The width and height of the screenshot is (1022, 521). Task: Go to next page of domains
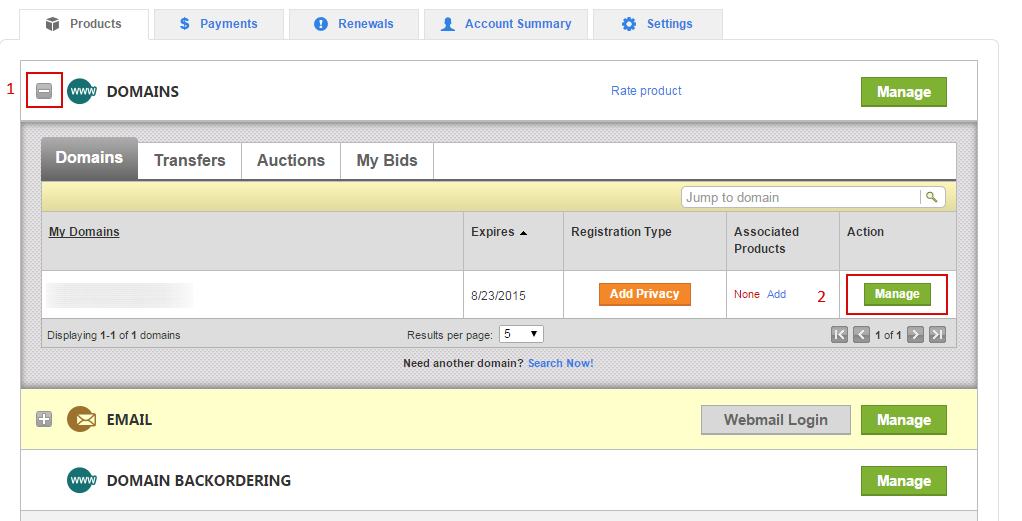point(915,335)
